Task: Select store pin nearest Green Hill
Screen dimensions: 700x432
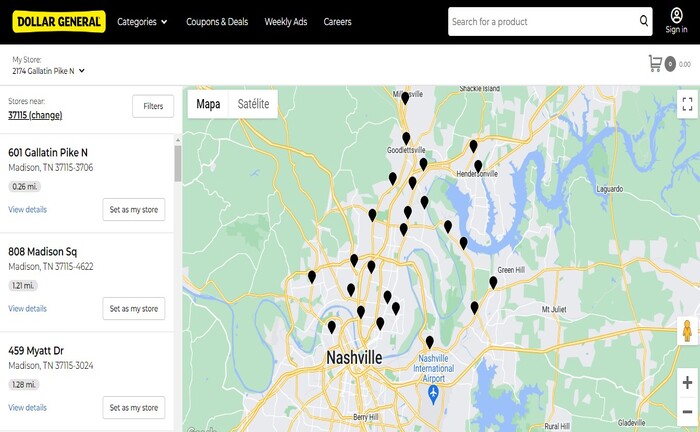Action: pos(493,282)
